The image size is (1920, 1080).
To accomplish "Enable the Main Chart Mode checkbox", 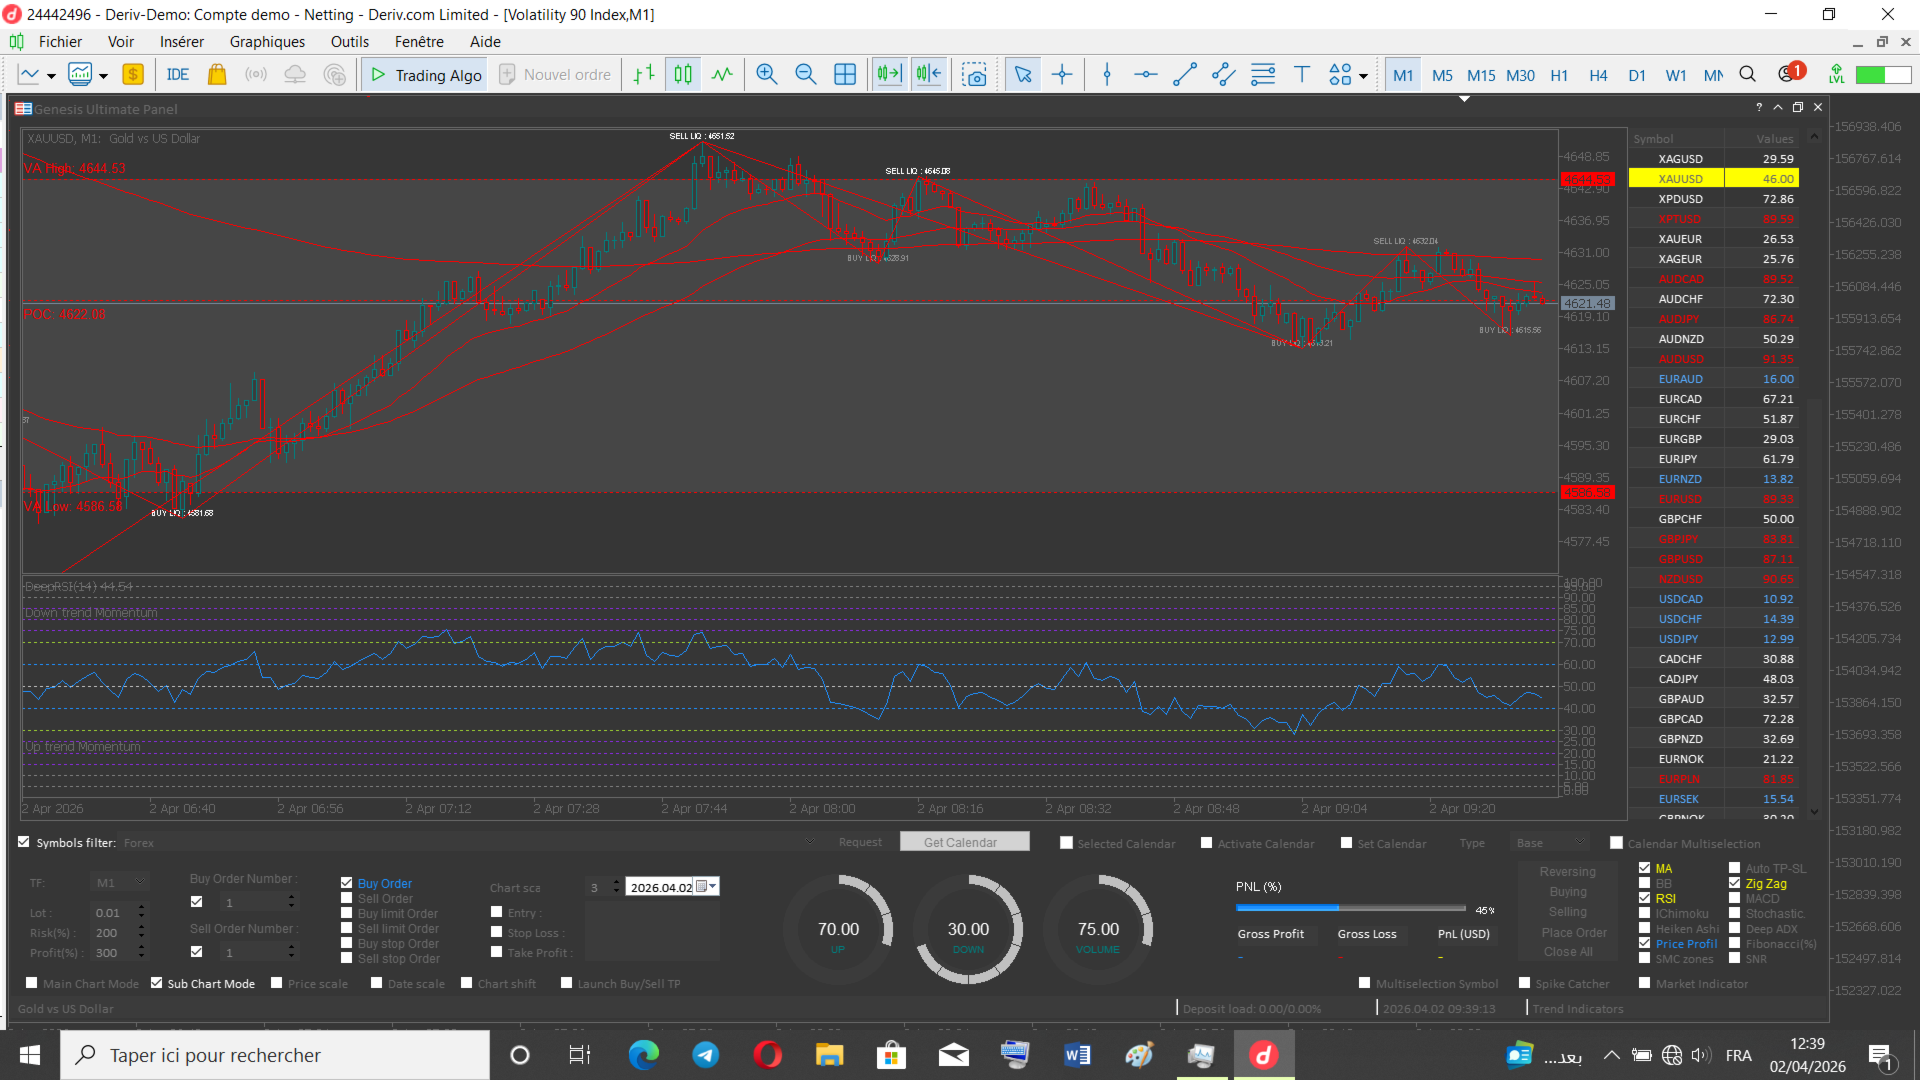I will [x=32, y=983].
